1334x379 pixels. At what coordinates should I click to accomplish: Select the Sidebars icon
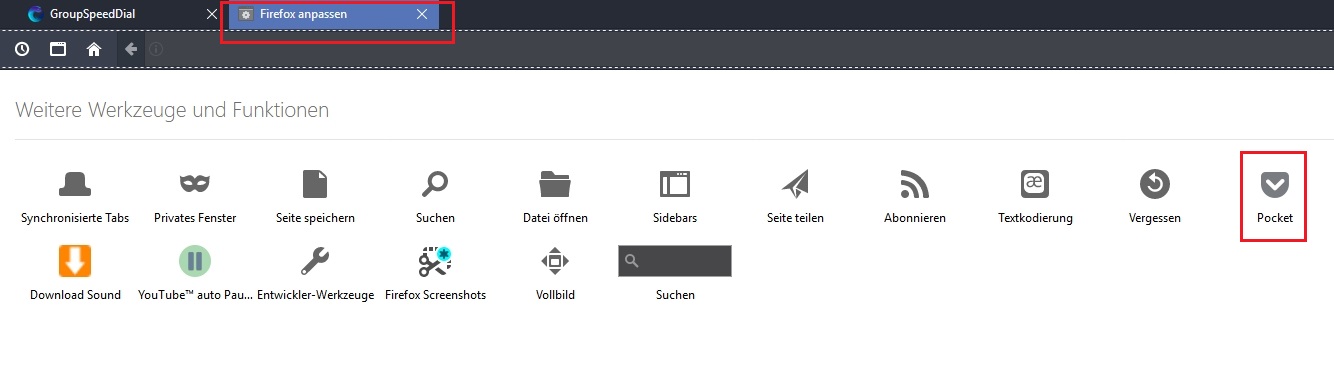[675, 184]
